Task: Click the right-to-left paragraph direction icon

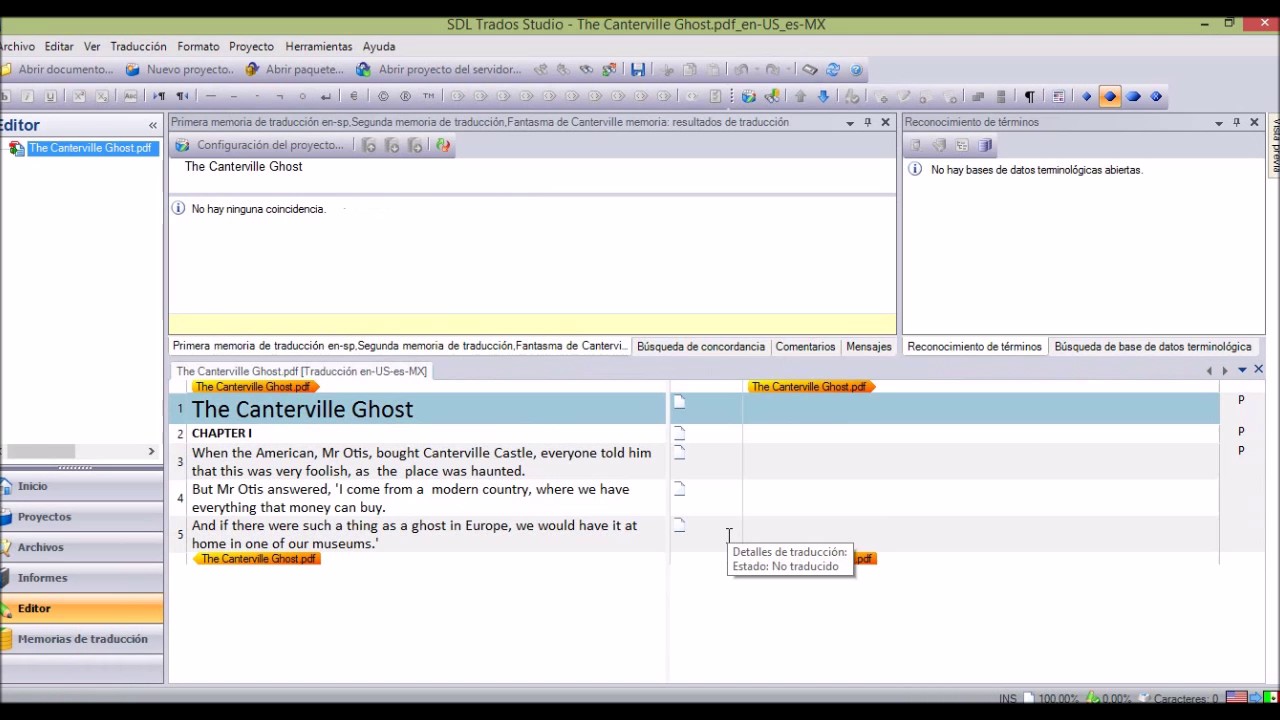Action: pos(182,97)
